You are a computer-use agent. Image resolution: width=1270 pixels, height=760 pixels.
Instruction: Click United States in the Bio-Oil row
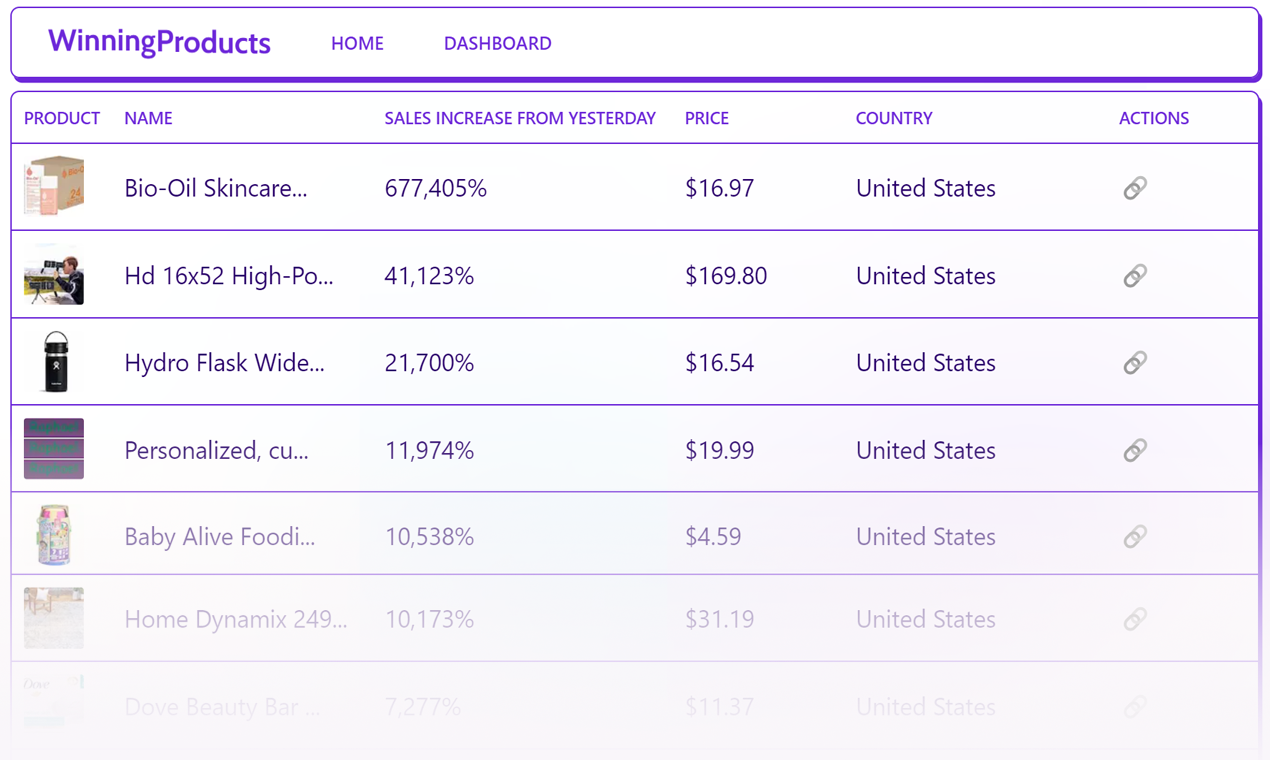926,188
